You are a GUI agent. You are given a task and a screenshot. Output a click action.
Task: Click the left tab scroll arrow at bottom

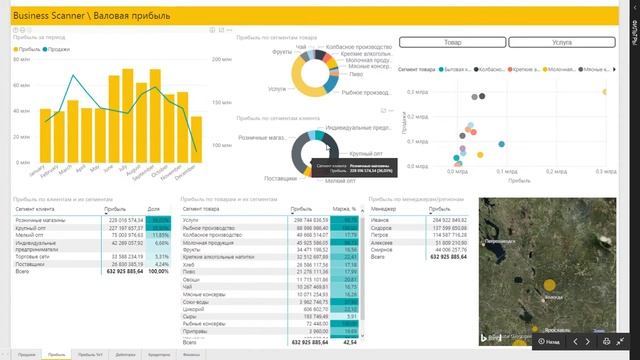click(3, 355)
